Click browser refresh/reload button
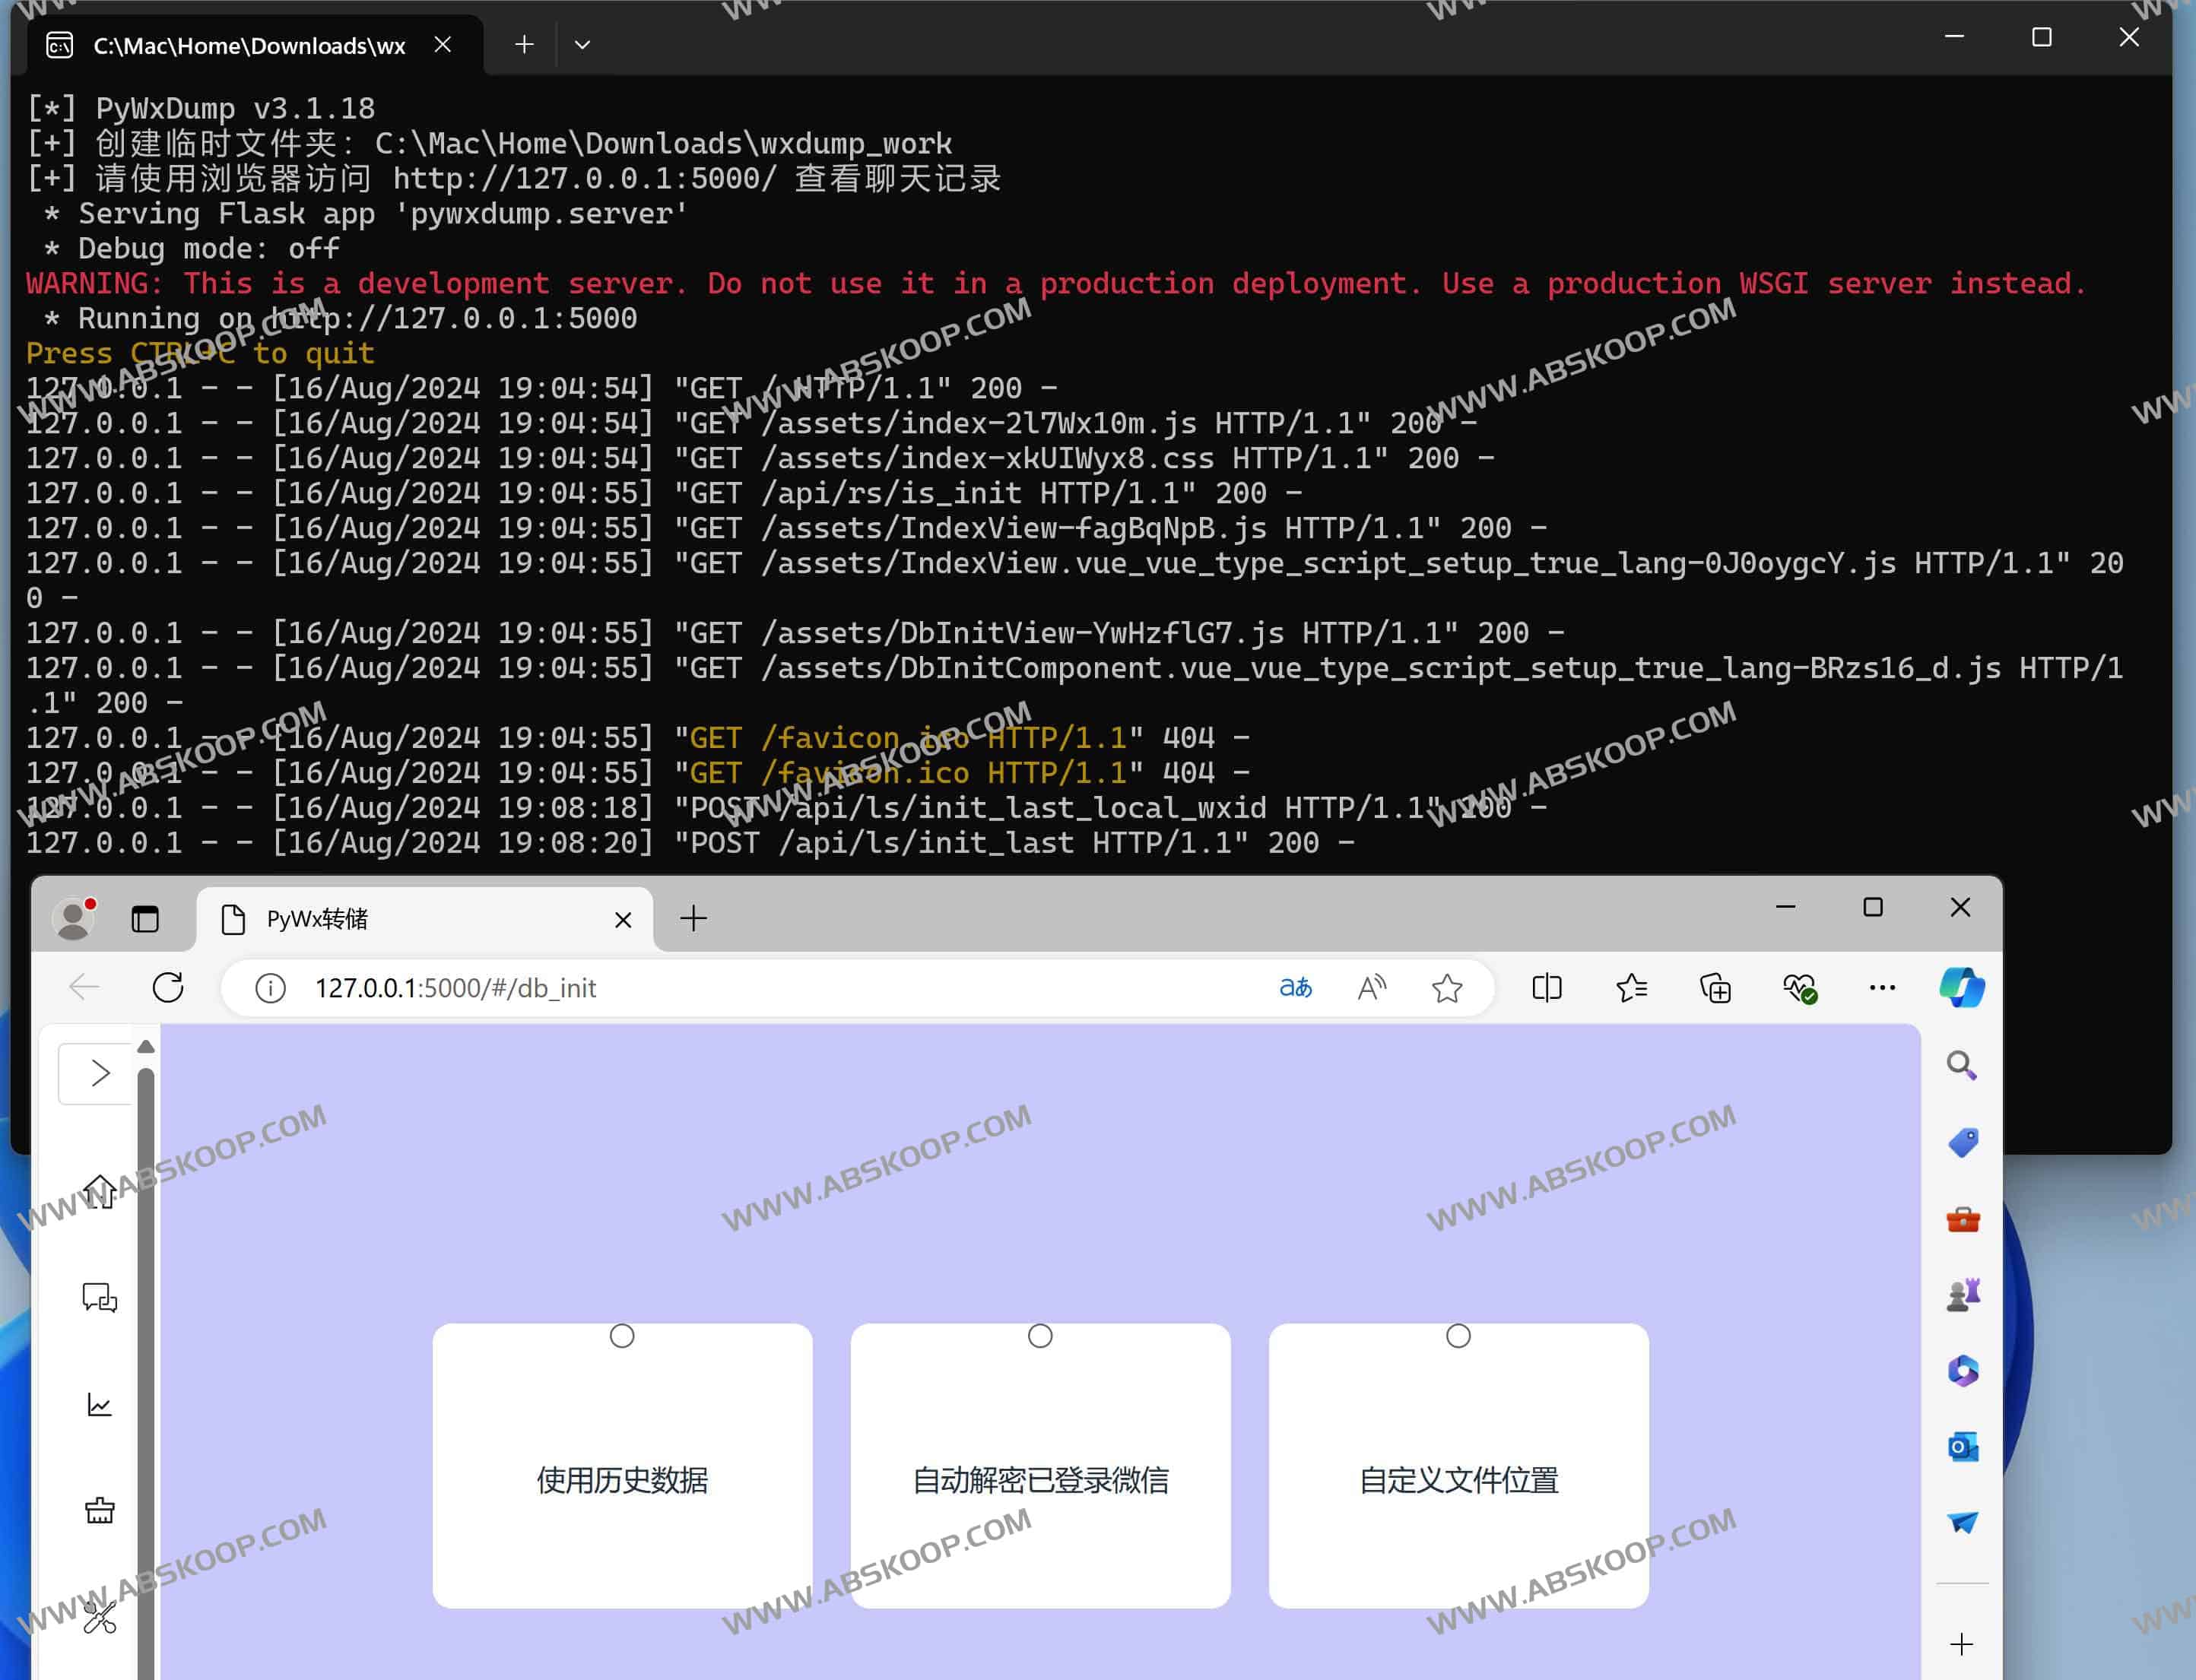 [x=168, y=987]
